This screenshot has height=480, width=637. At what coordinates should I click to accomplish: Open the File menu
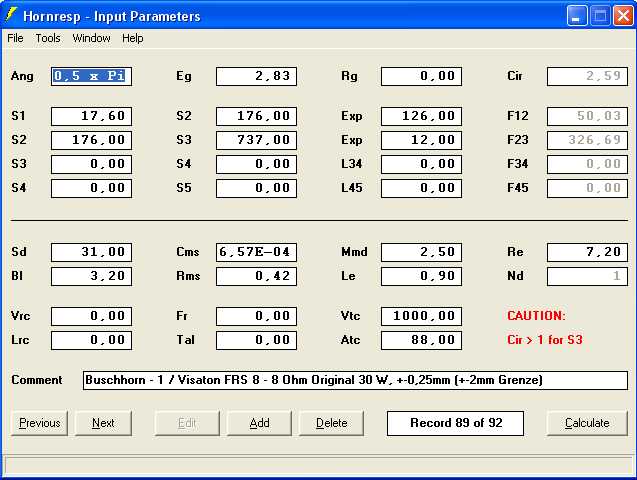coord(15,38)
